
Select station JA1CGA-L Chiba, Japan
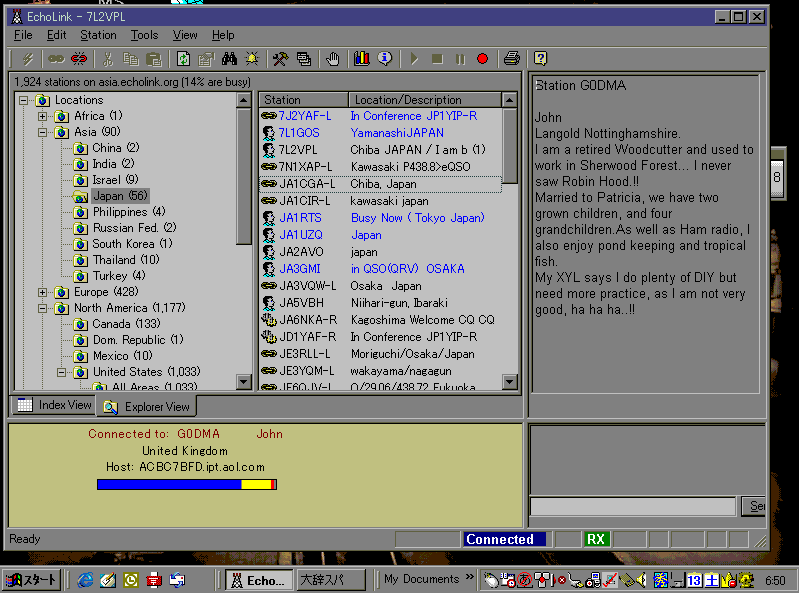coord(381,184)
